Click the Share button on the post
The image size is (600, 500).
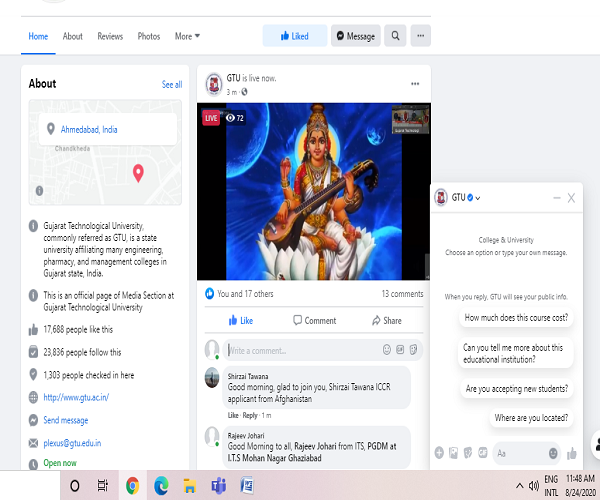point(387,321)
